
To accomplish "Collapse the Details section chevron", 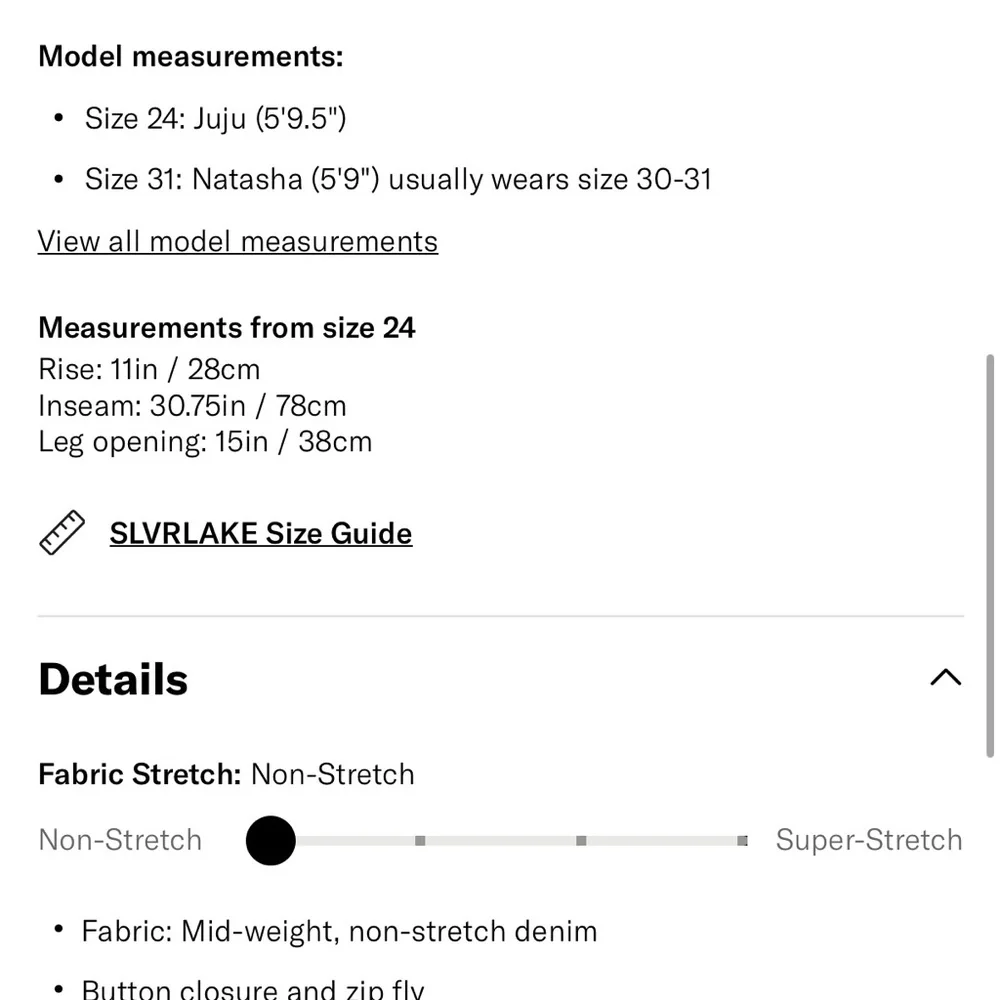I will [946, 677].
